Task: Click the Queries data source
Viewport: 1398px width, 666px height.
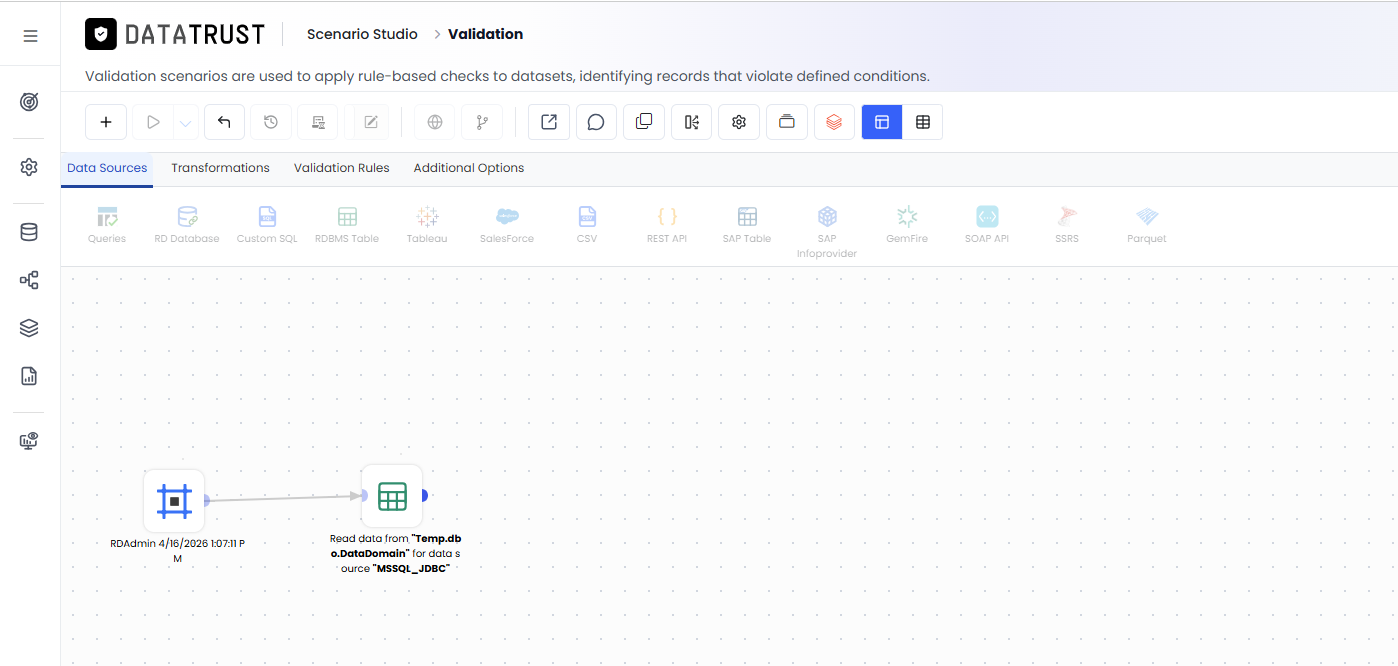Action: tap(107, 225)
